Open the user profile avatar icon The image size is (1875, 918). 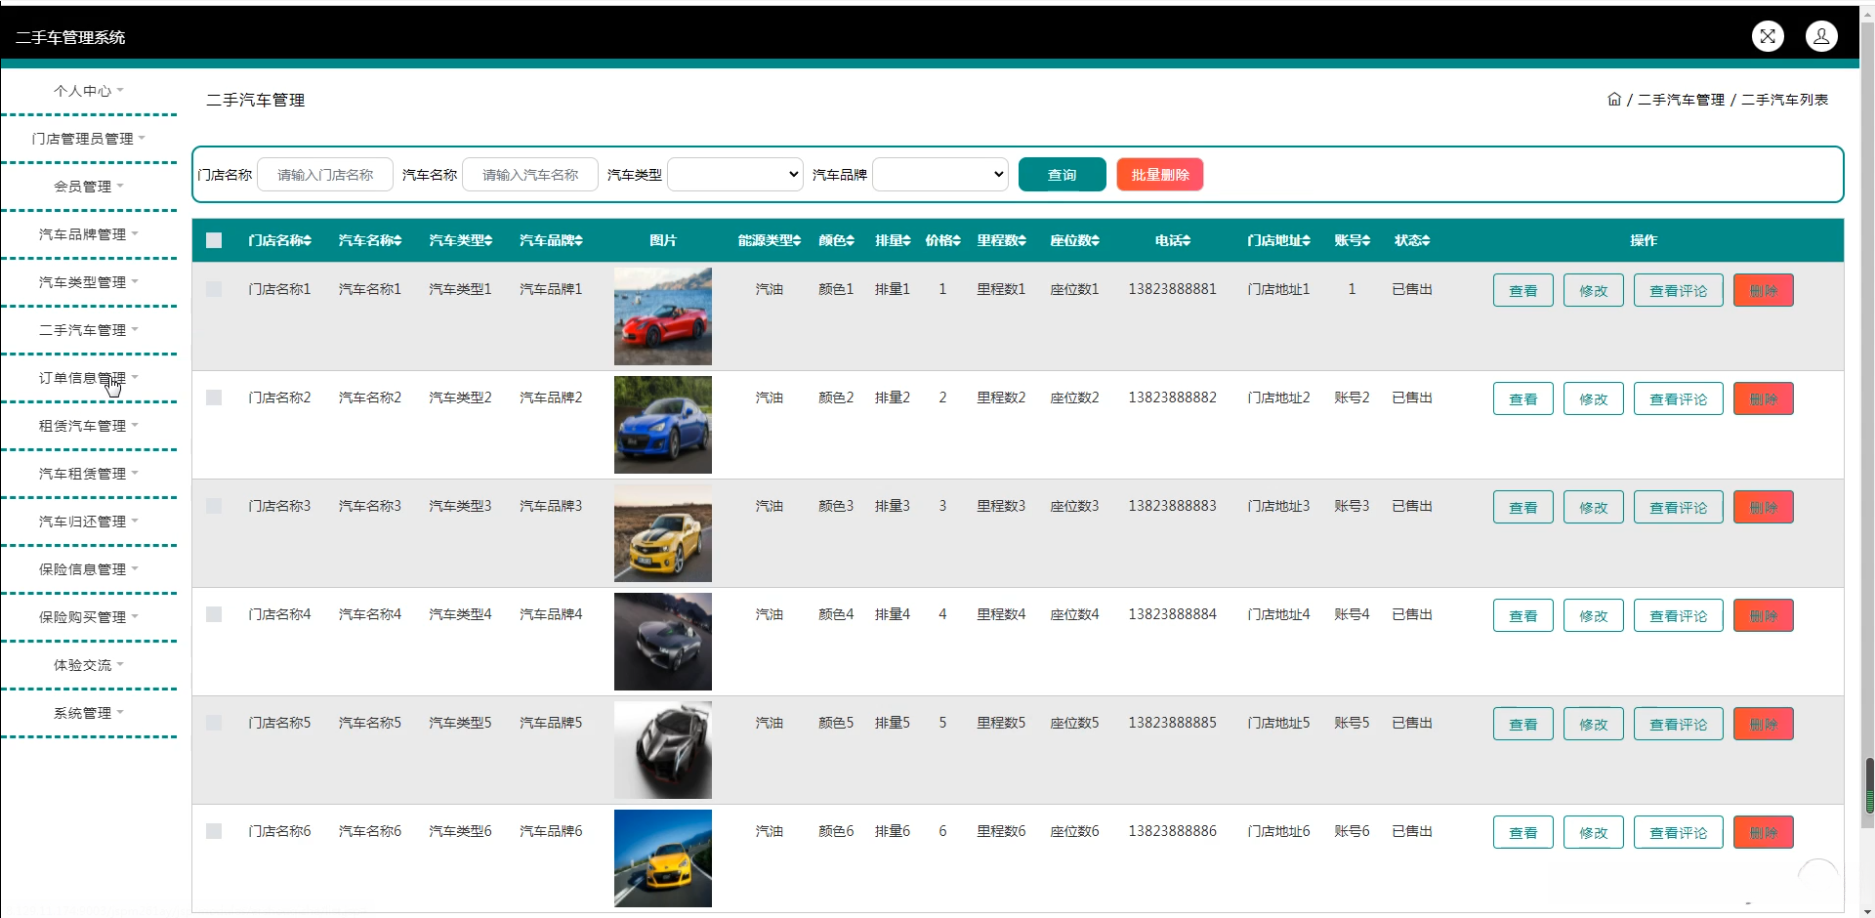click(1821, 36)
